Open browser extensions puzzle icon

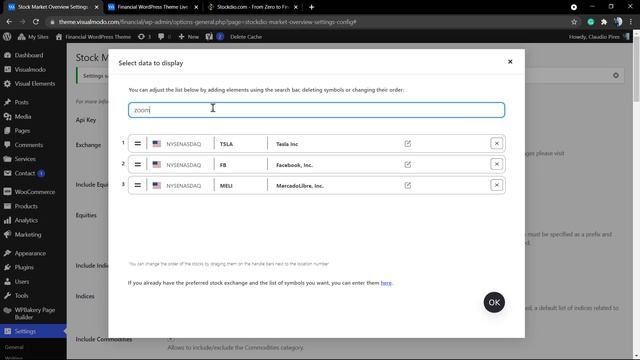coord(604,22)
